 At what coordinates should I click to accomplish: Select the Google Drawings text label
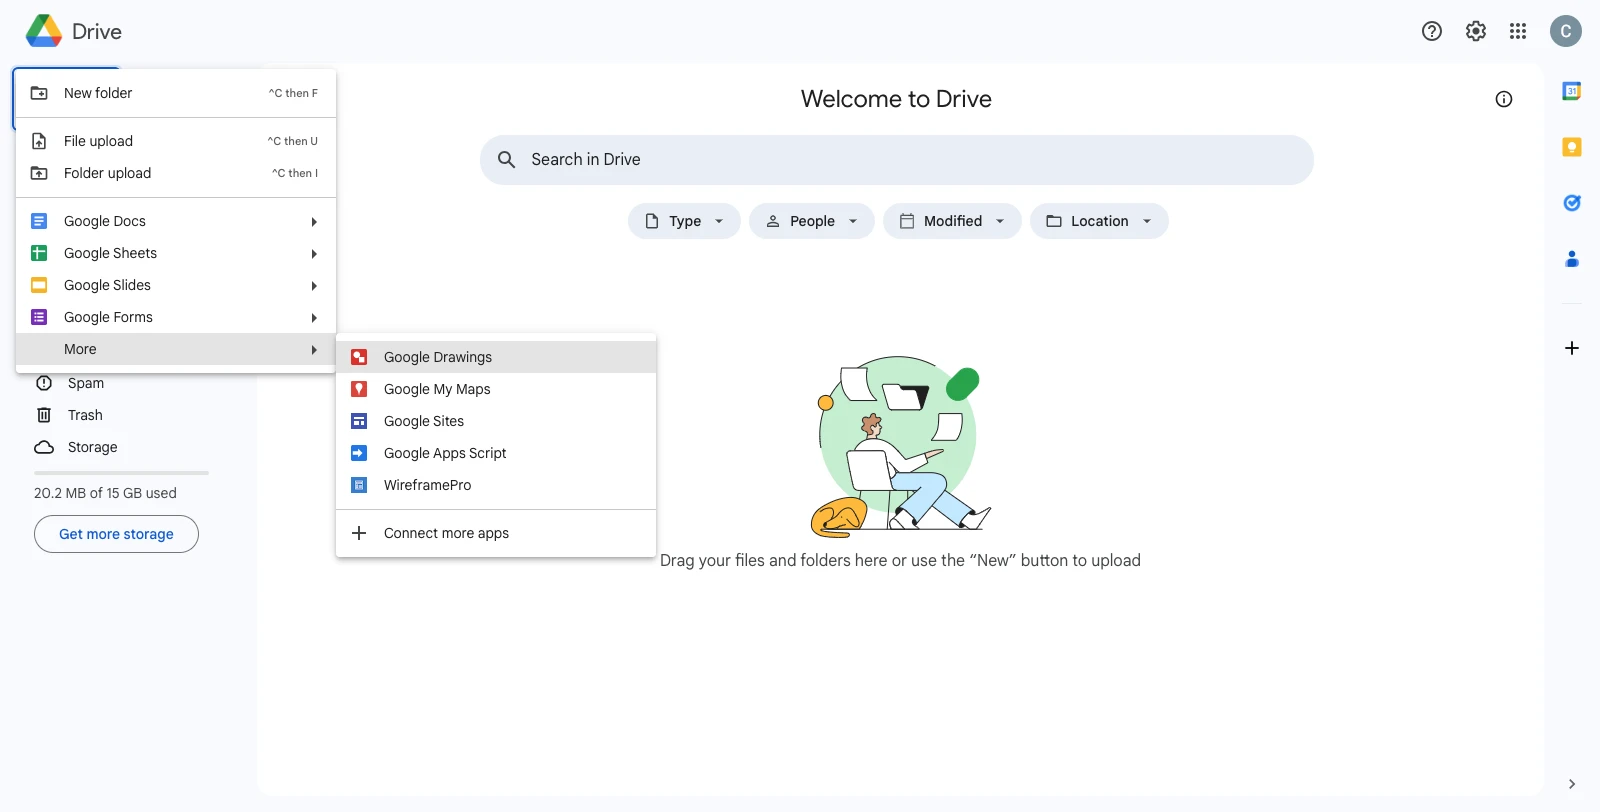coord(438,357)
